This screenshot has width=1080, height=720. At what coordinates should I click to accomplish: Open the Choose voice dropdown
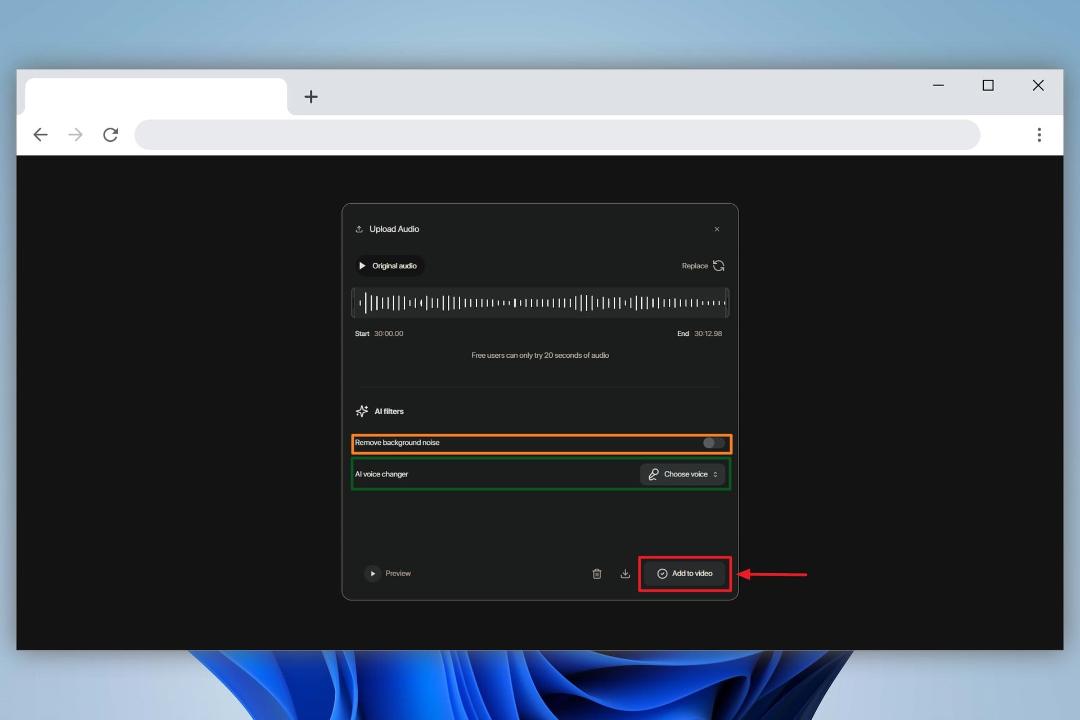coord(683,474)
